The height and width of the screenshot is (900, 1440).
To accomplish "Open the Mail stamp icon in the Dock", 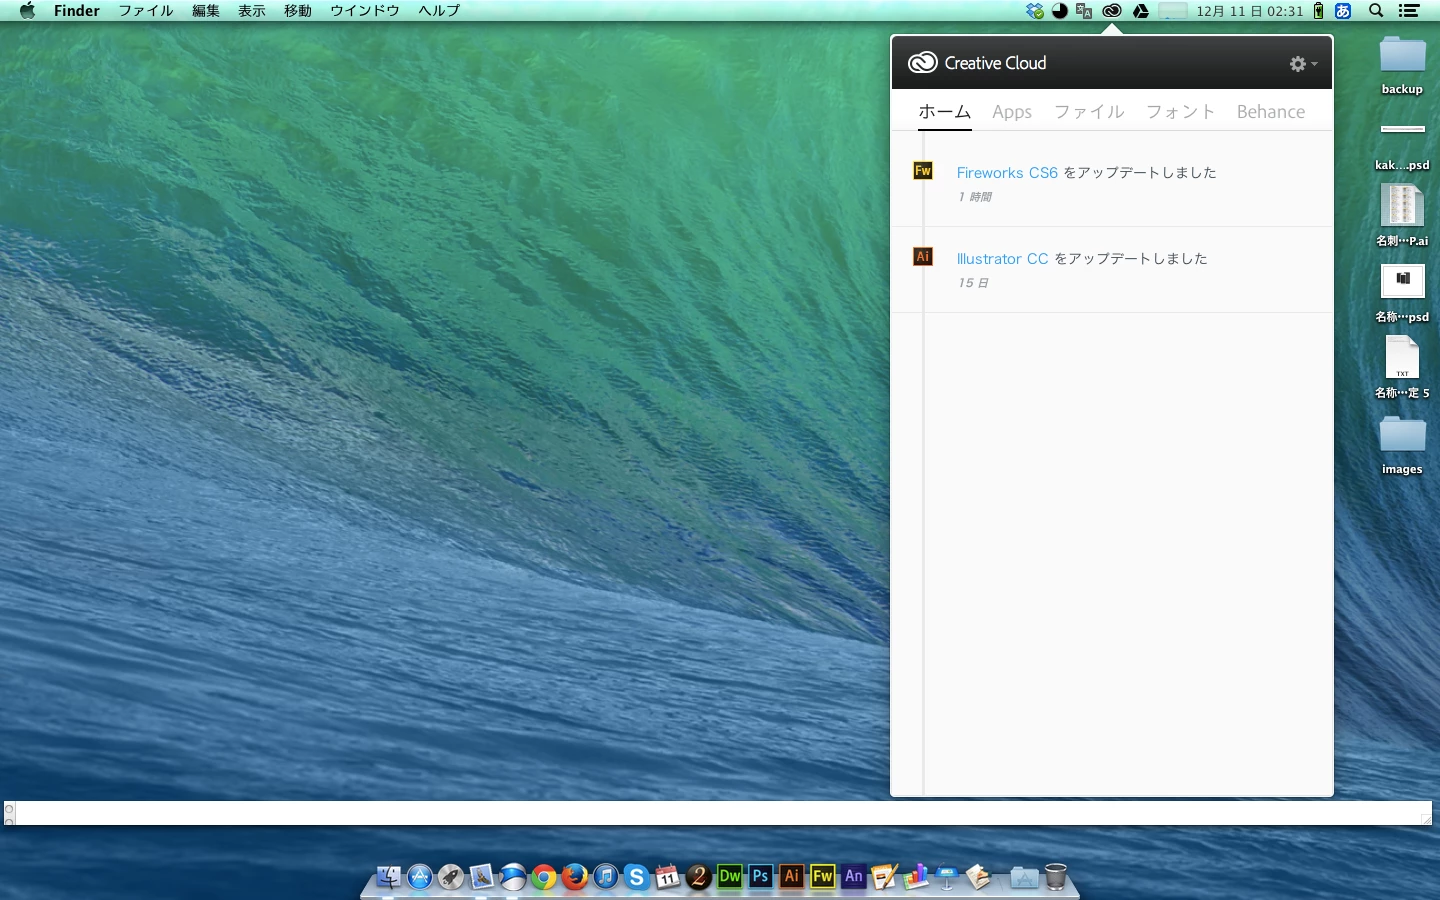I will click(x=482, y=877).
